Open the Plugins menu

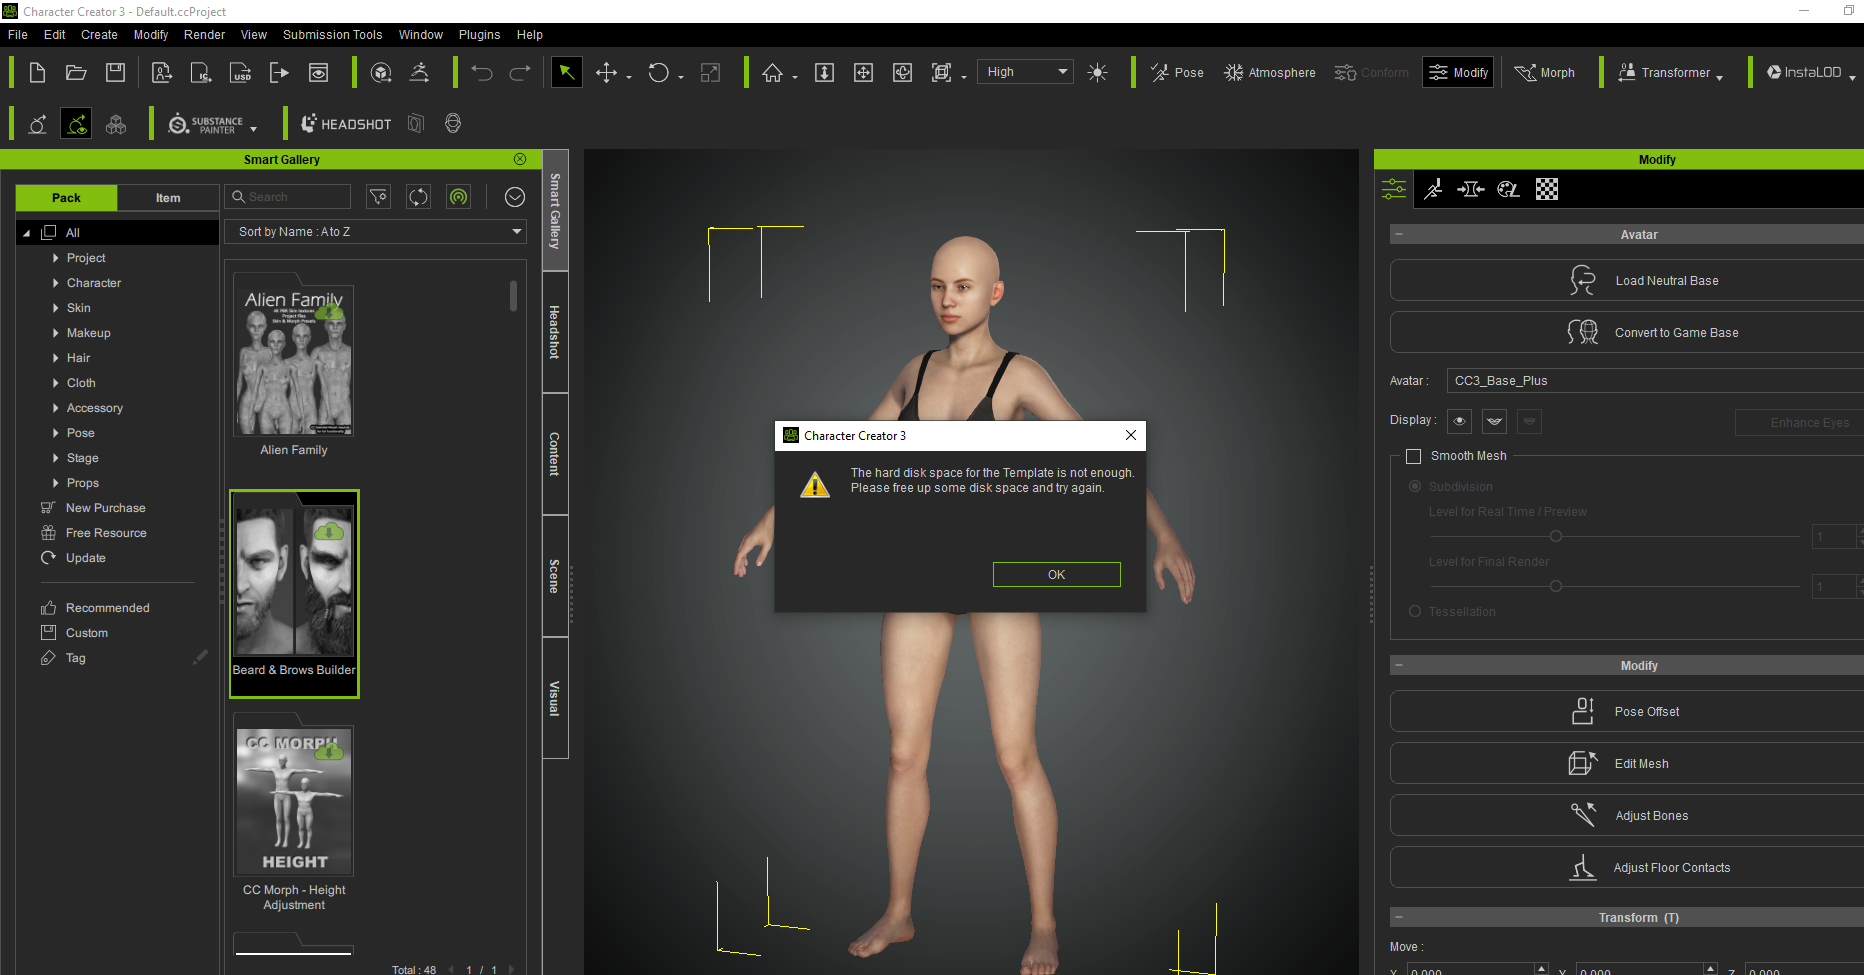[479, 34]
